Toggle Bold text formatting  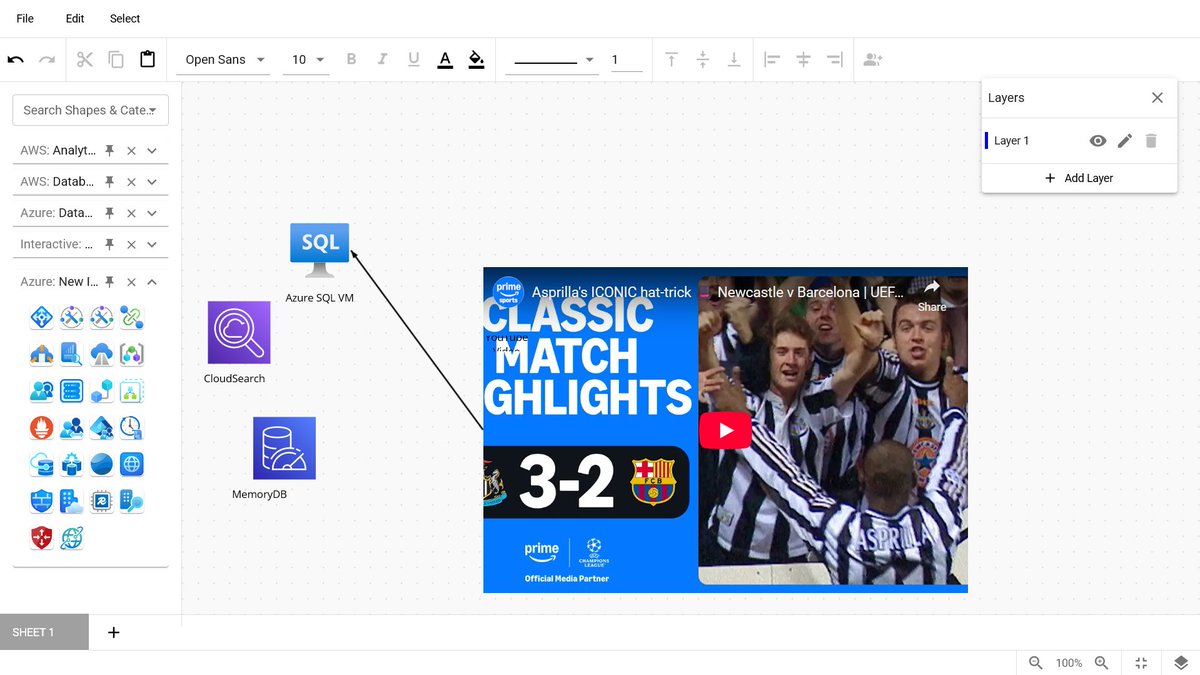click(351, 59)
